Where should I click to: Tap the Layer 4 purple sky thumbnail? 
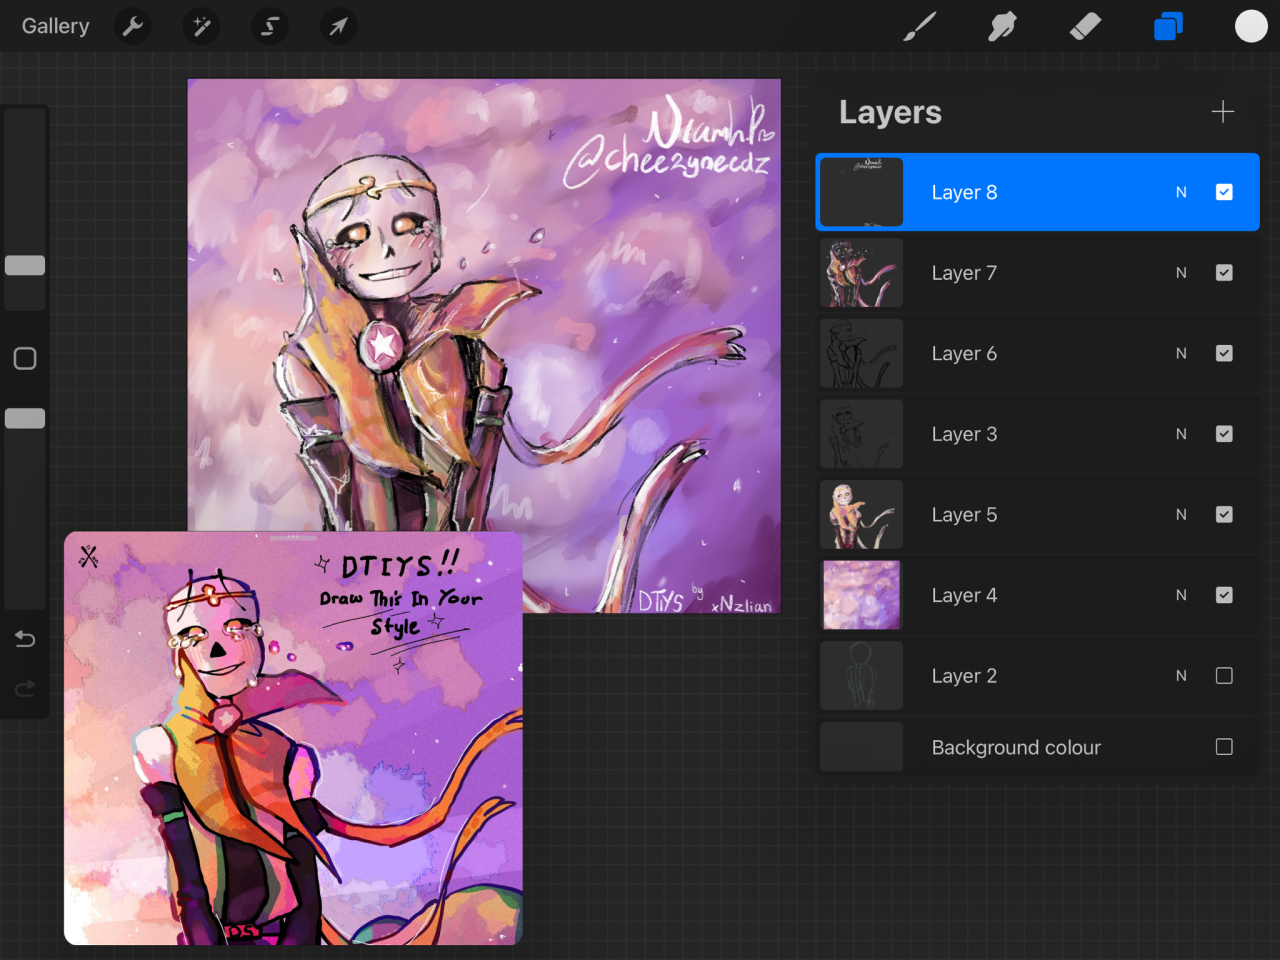[861, 595]
